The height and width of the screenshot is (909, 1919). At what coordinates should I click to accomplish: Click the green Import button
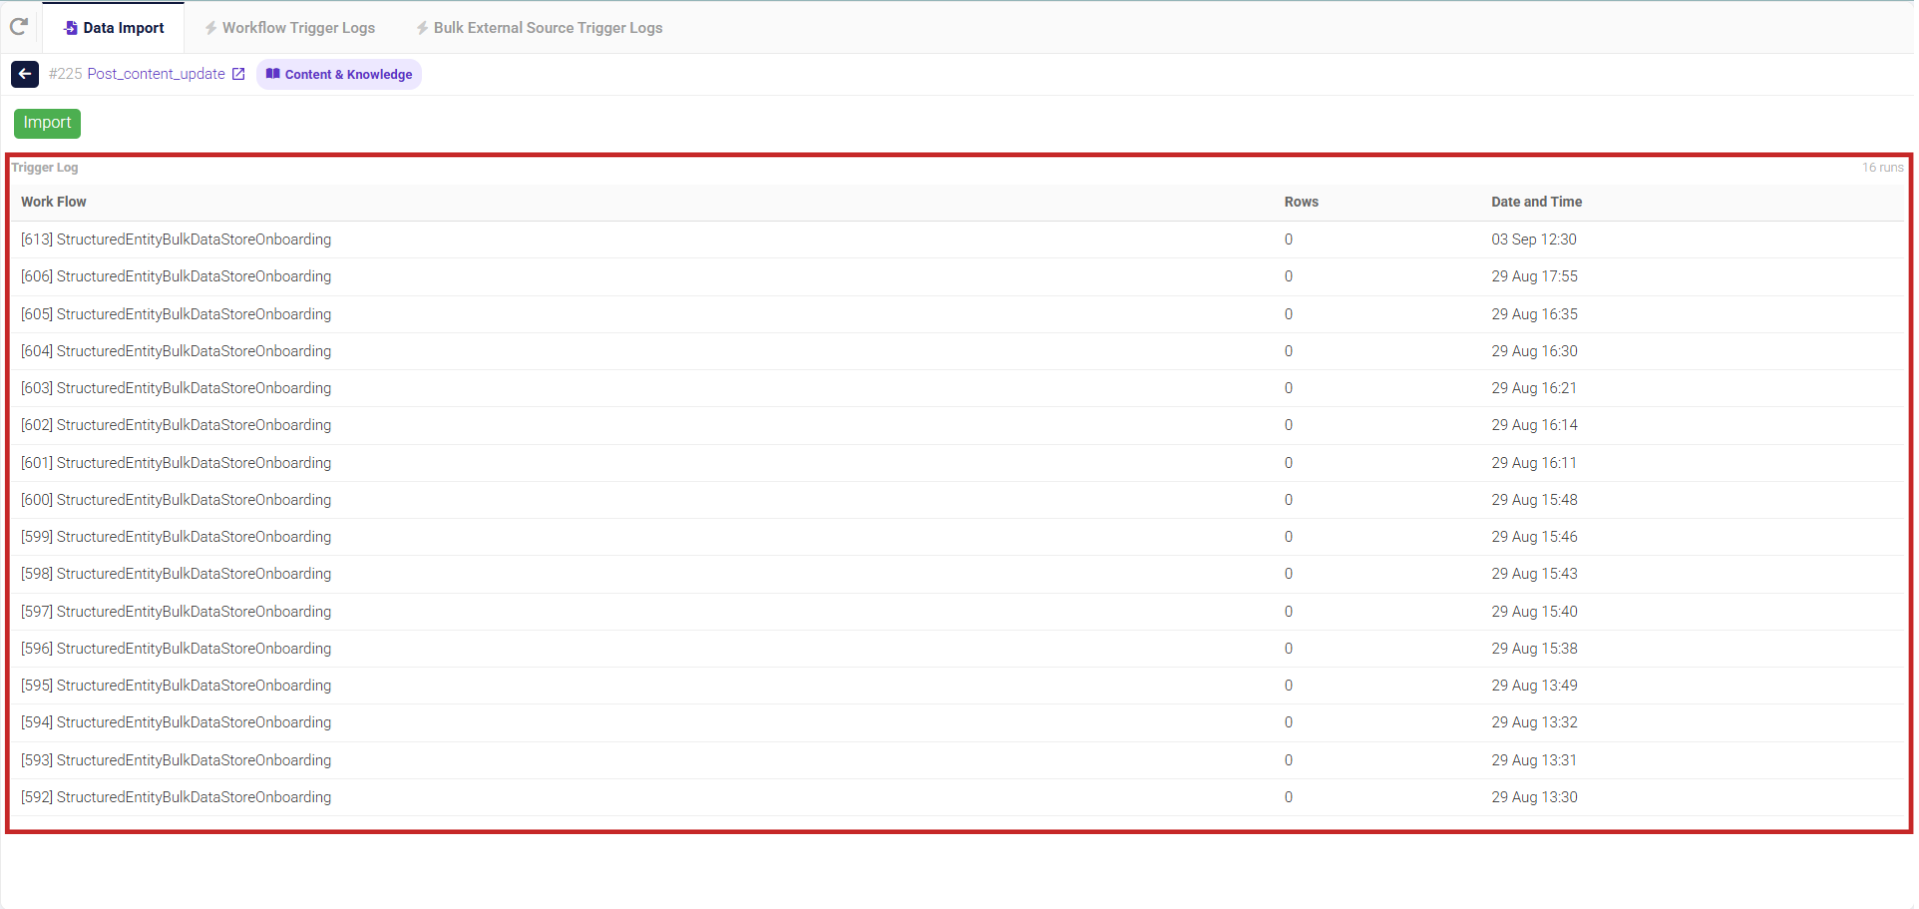[x=47, y=123]
